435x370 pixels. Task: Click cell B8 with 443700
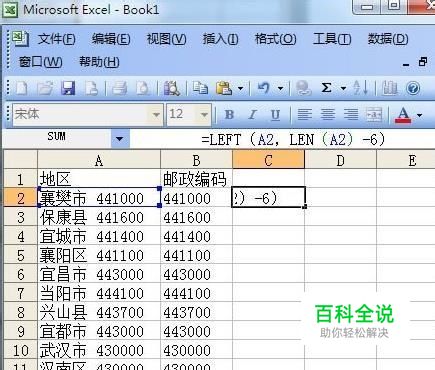tap(196, 313)
